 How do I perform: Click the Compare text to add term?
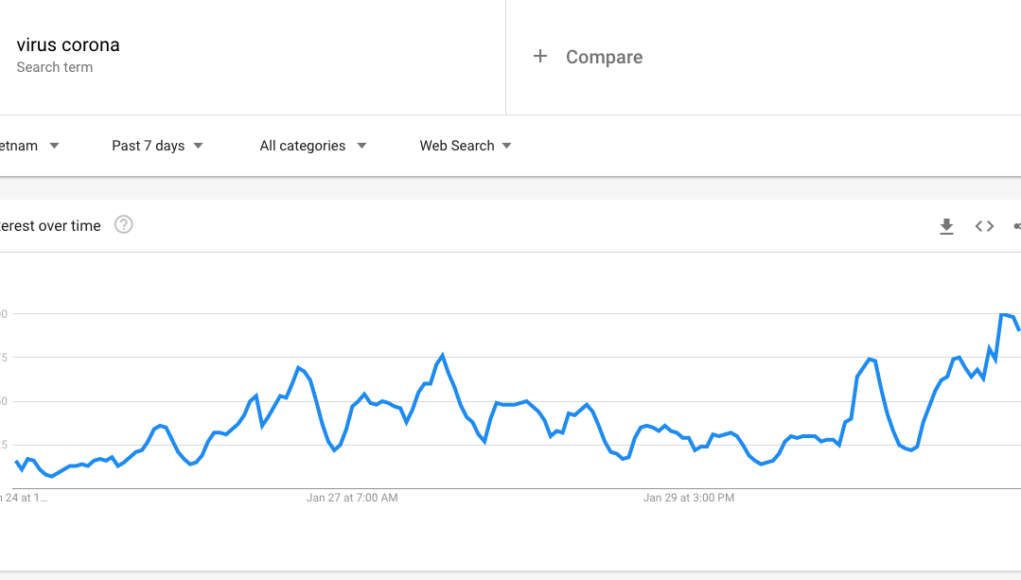(x=604, y=57)
